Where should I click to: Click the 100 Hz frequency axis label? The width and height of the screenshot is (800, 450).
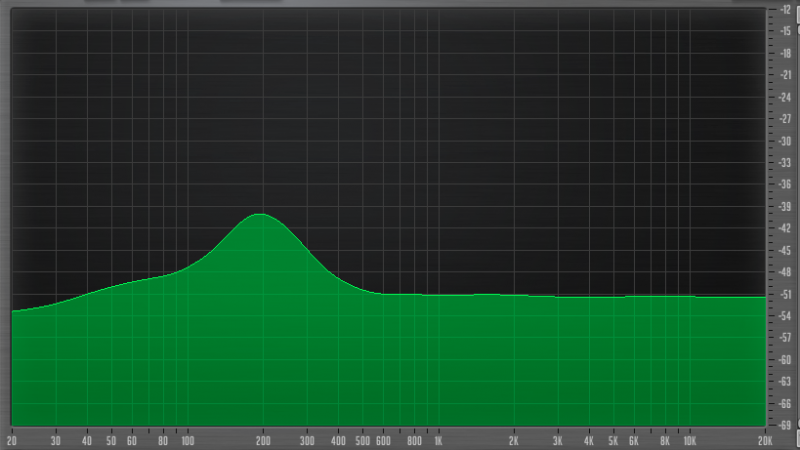point(187,440)
